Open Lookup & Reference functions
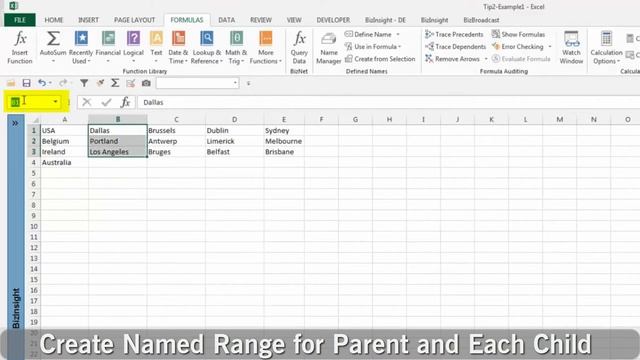This screenshot has height=360, width=640. [207, 47]
